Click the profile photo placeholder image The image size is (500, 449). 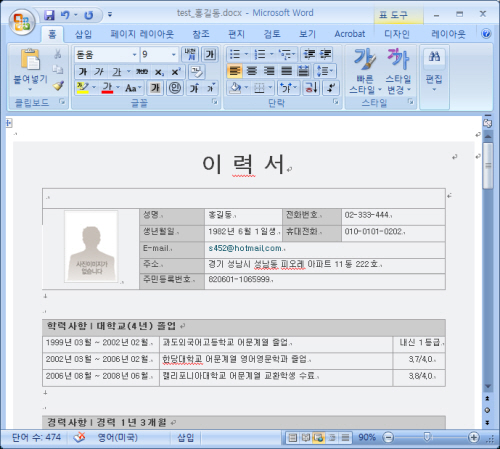coord(91,246)
